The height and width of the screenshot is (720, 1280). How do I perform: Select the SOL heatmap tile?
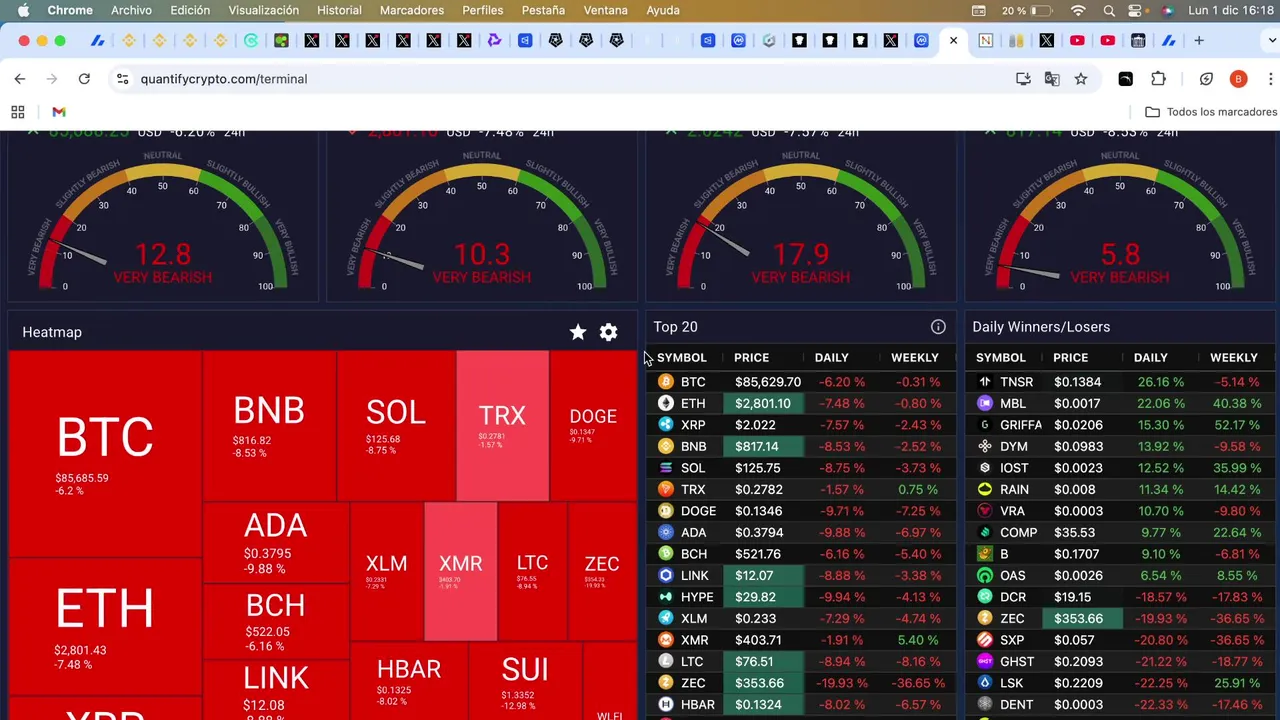(396, 425)
